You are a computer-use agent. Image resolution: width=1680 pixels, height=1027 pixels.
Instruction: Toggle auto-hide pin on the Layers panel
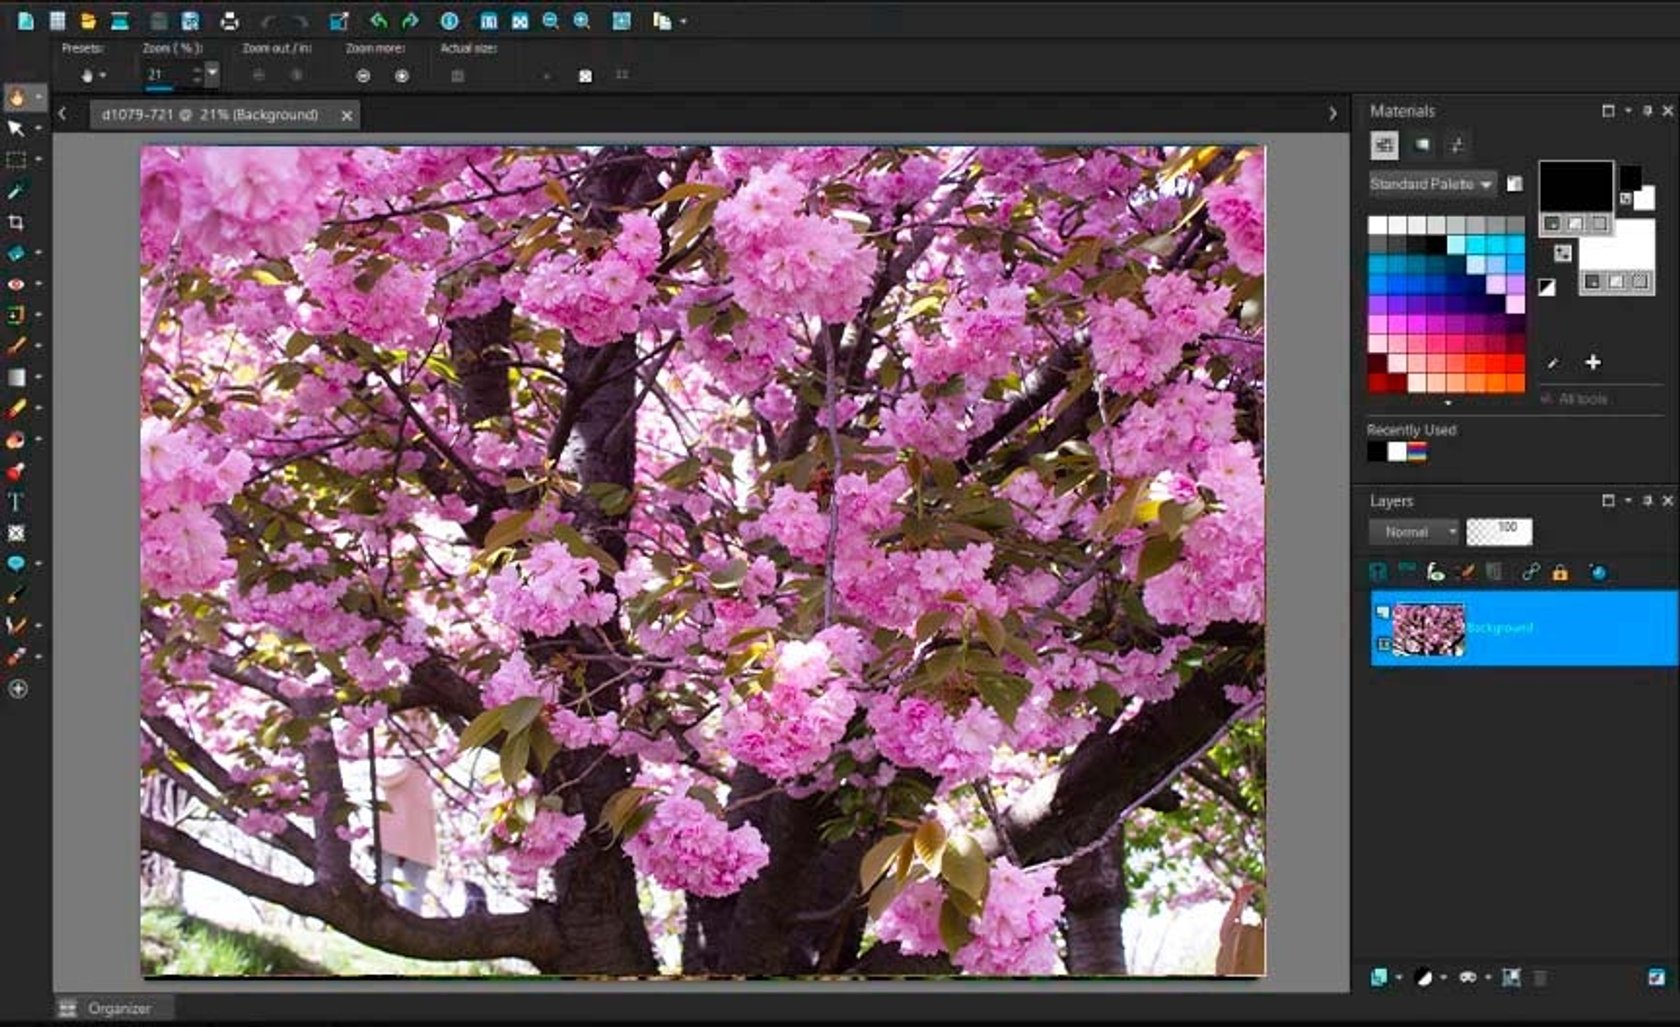click(1648, 501)
